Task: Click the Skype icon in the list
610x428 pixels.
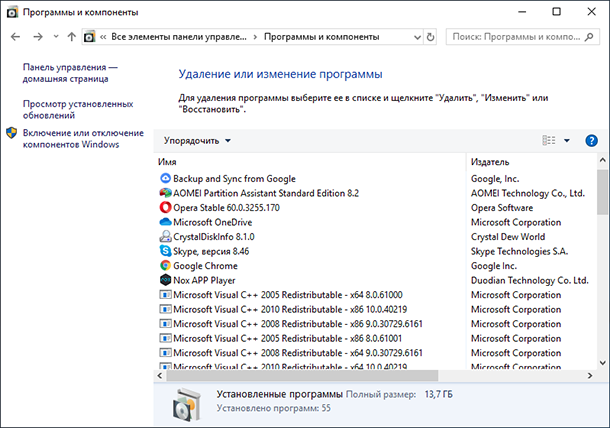Action: pos(165,251)
